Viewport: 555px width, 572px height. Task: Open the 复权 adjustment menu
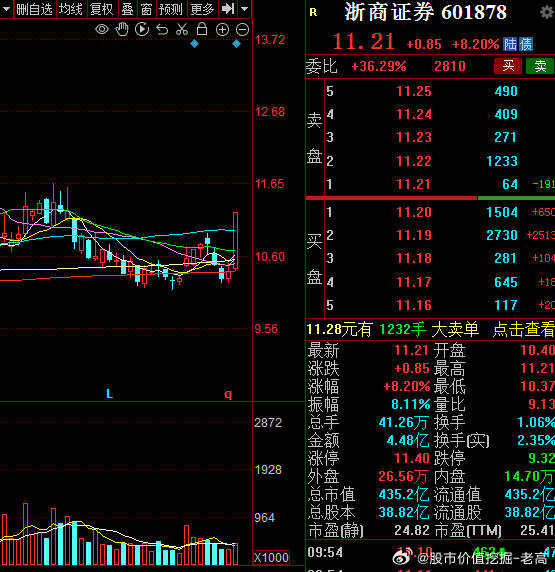point(102,9)
